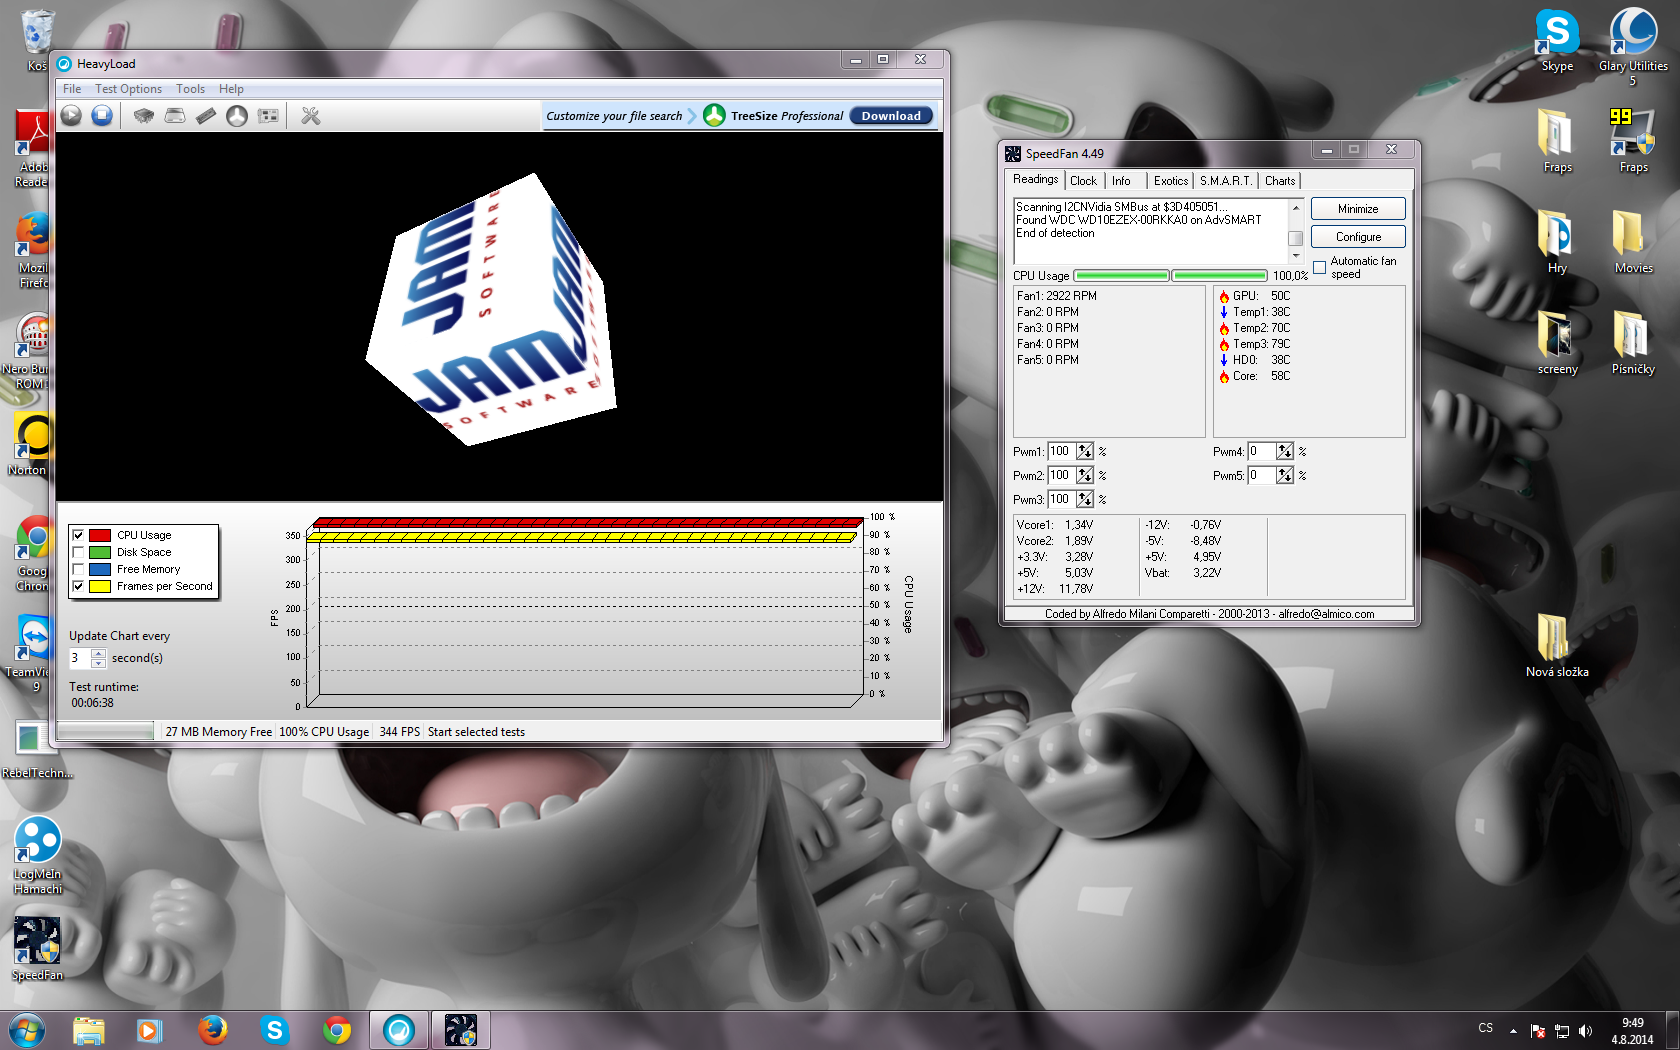Click the green Disk Space color swatch

coord(100,552)
